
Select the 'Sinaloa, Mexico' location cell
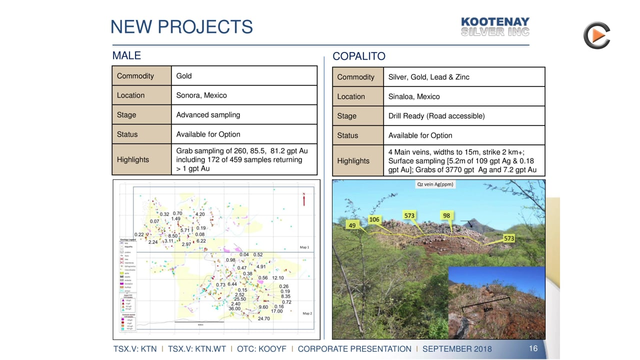[x=464, y=97]
